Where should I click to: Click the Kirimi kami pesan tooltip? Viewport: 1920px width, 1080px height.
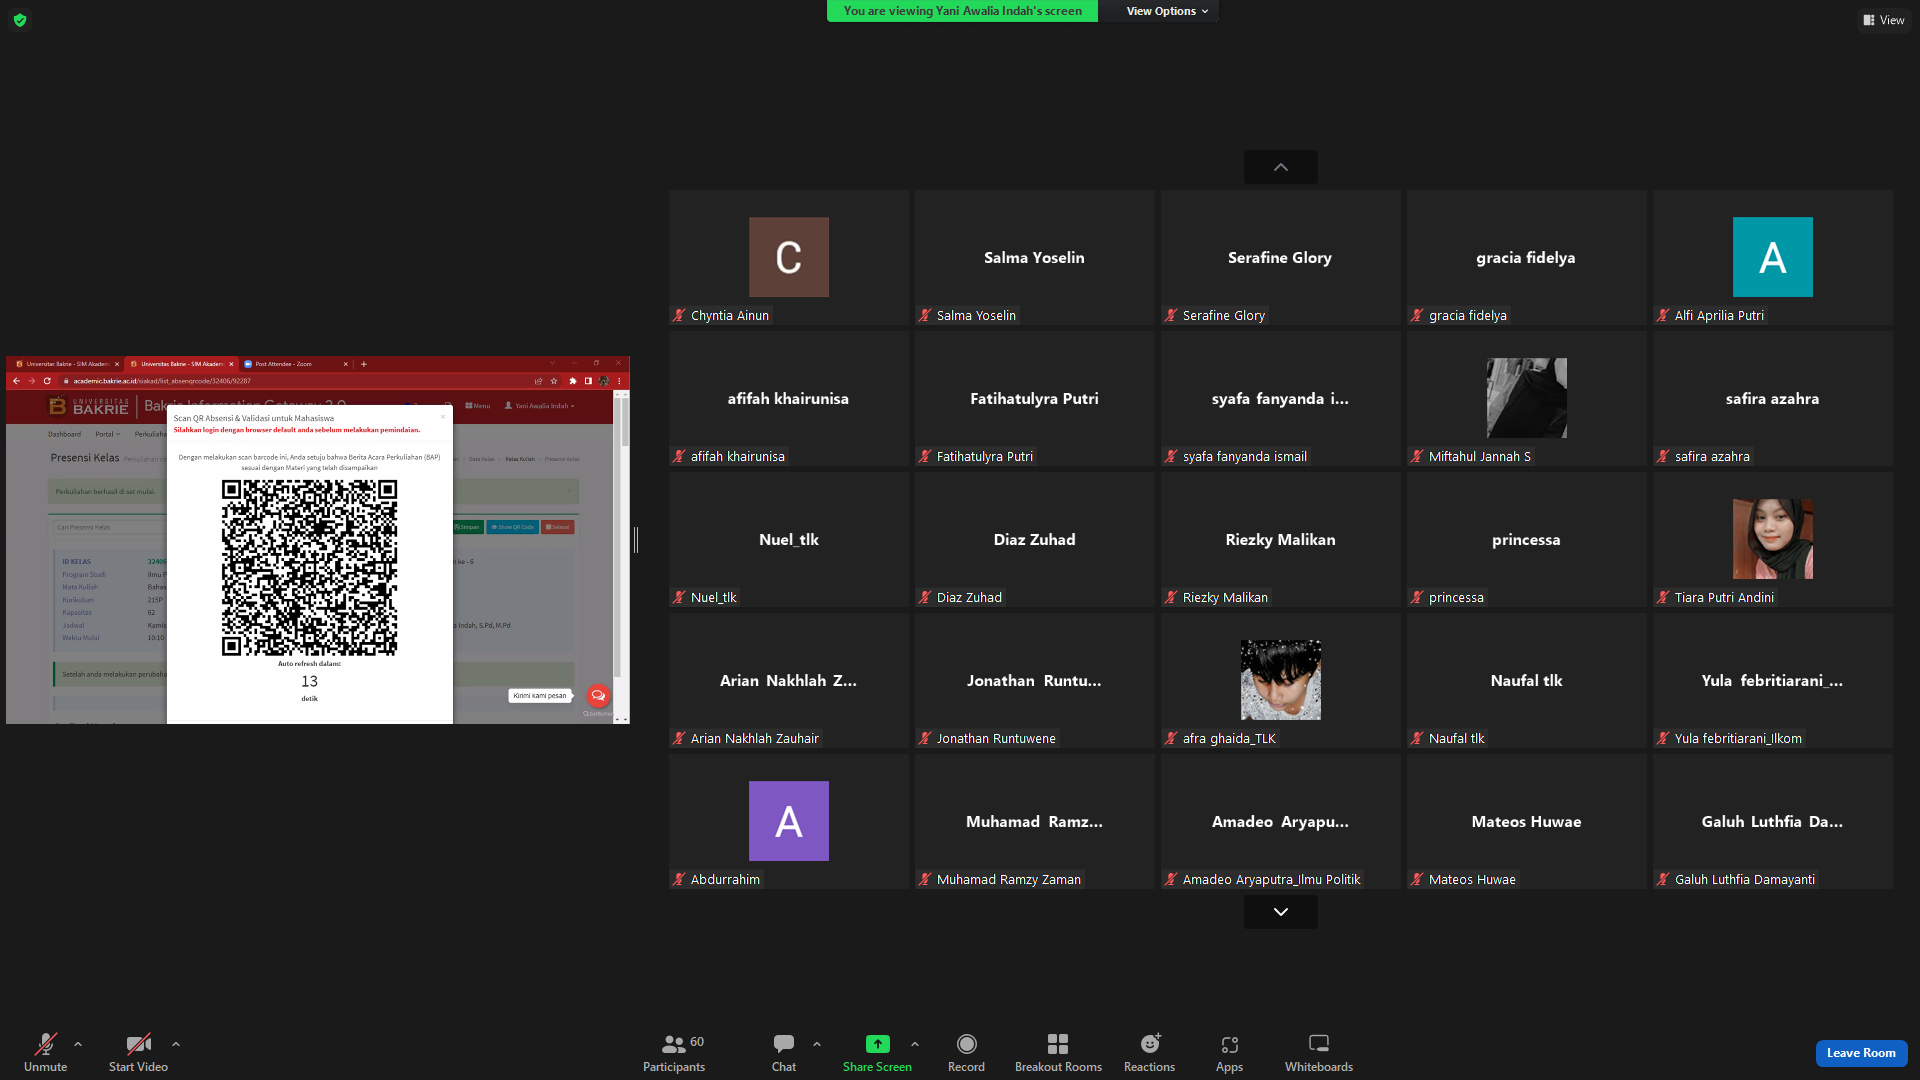point(540,695)
